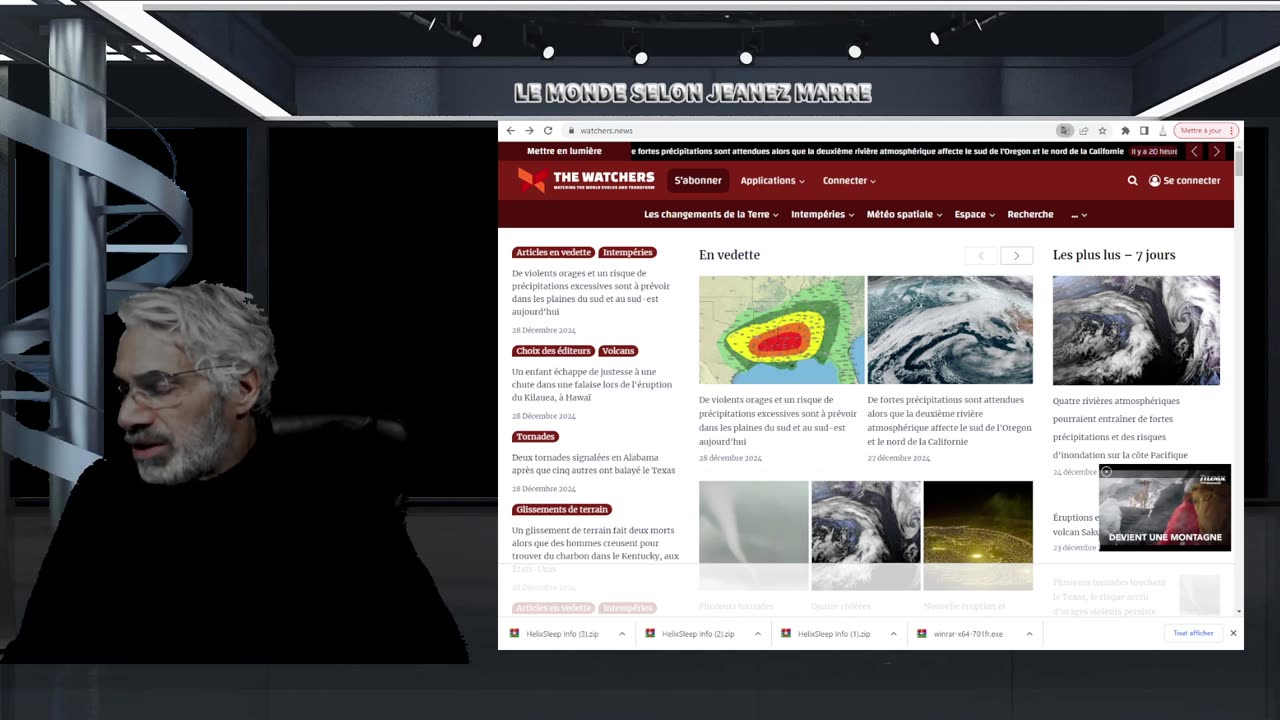This screenshot has width=1280, height=720.
Task: Go forward using the browser forward arrow
Action: click(529, 131)
